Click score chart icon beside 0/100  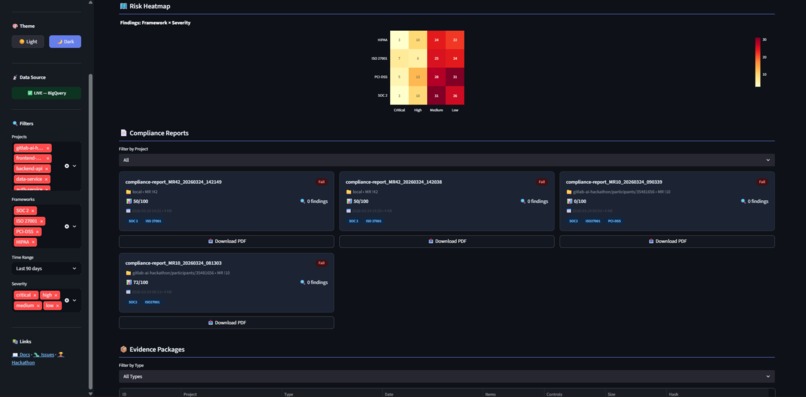pyautogui.click(x=569, y=202)
